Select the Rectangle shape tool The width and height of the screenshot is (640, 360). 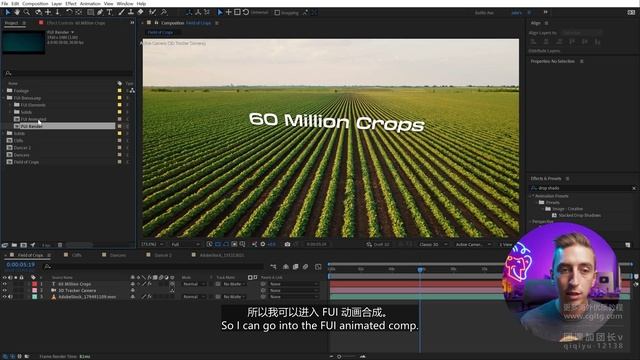[x=91, y=13]
